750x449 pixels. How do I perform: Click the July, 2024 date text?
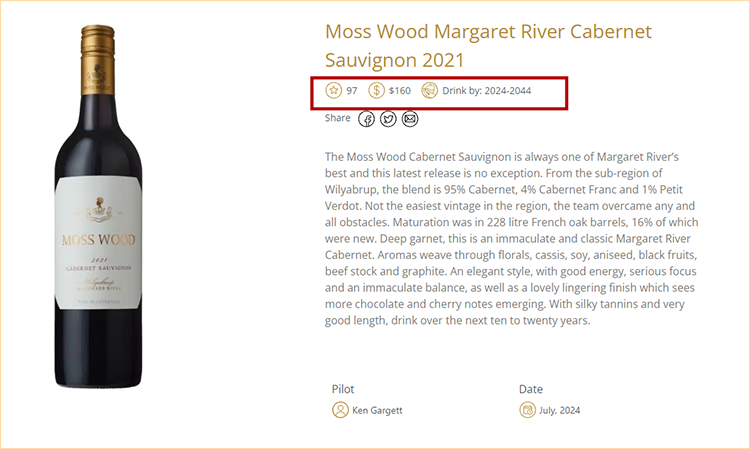tap(560, 410)
